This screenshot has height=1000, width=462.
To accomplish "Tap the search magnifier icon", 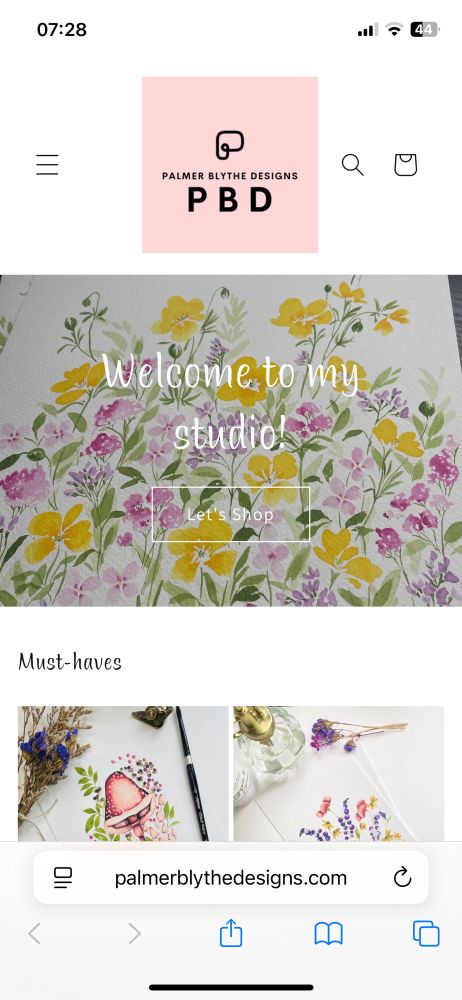I will tap(352, 165).
